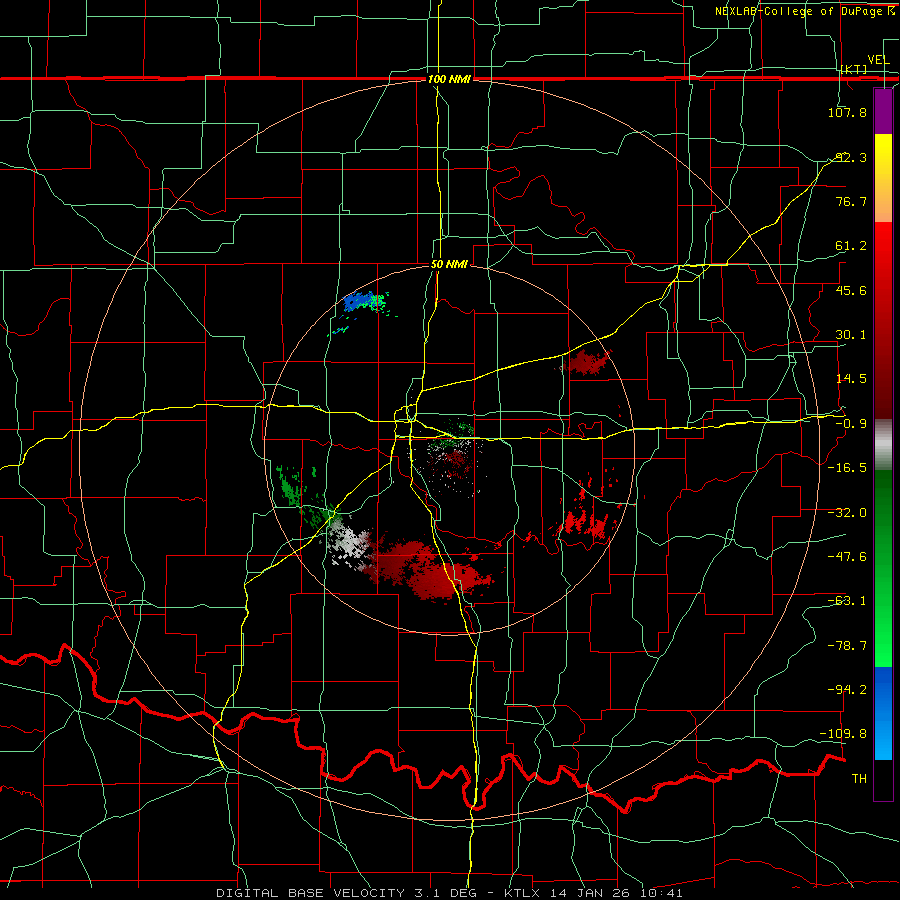Screen dimensions: 900x900
Task: Click the 100 NMI range ring label
Action: click(449, 79)
